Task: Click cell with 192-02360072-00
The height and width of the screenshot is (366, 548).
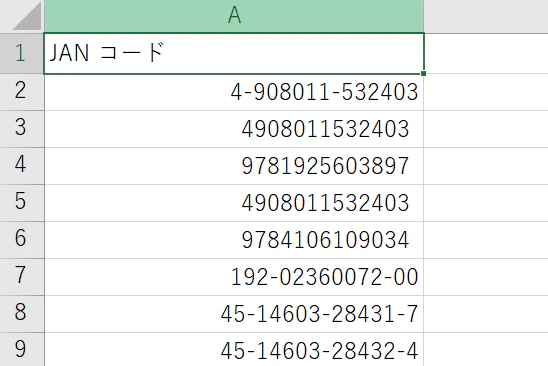Action: tap(234, 277)
